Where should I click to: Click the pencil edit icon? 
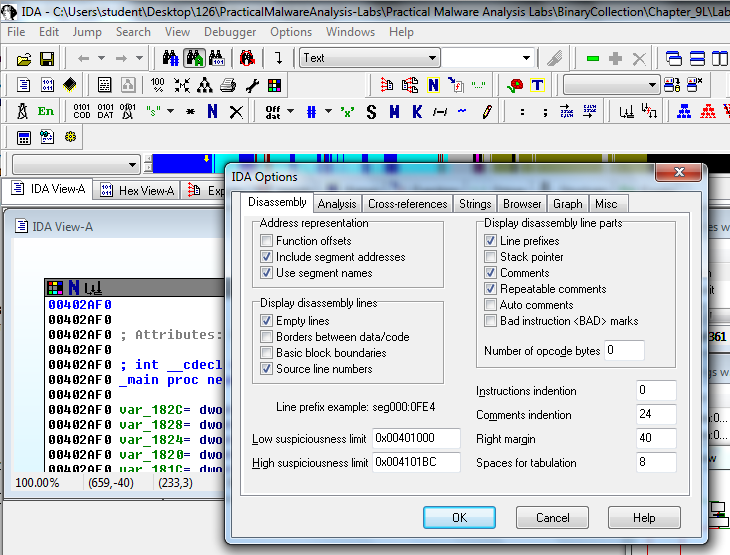point(487,112)
